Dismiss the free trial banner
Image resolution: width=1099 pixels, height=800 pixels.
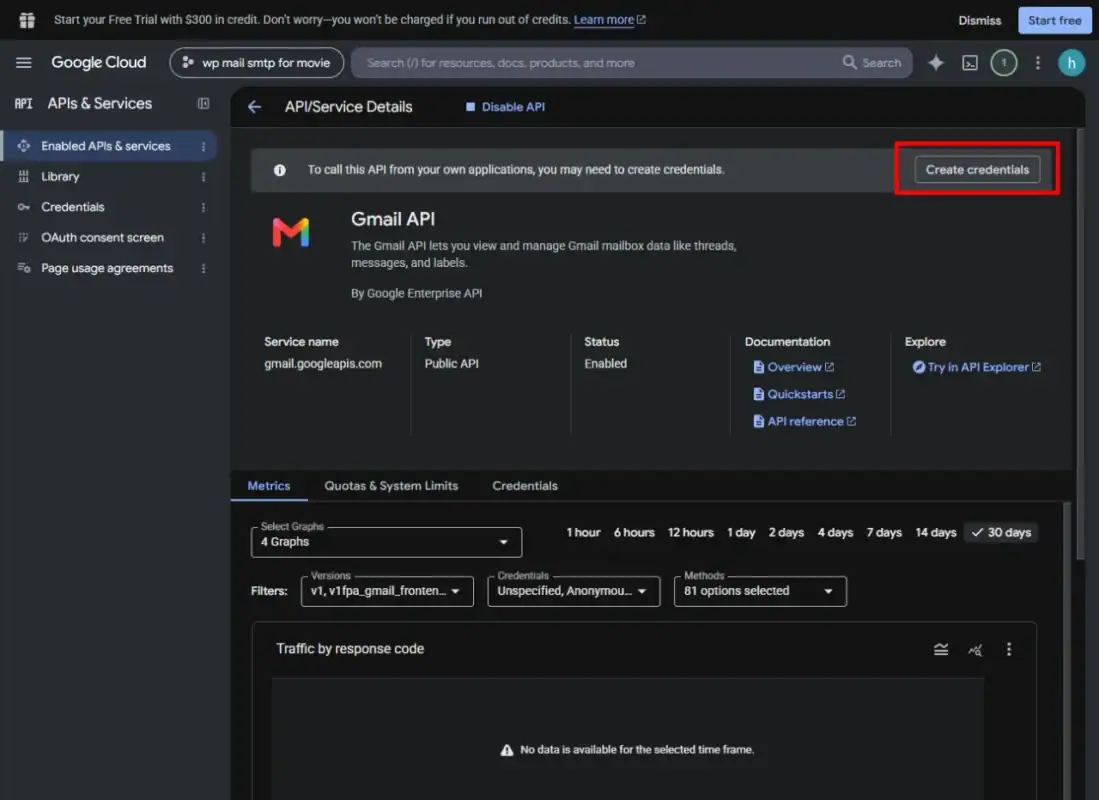coord(979,20)
